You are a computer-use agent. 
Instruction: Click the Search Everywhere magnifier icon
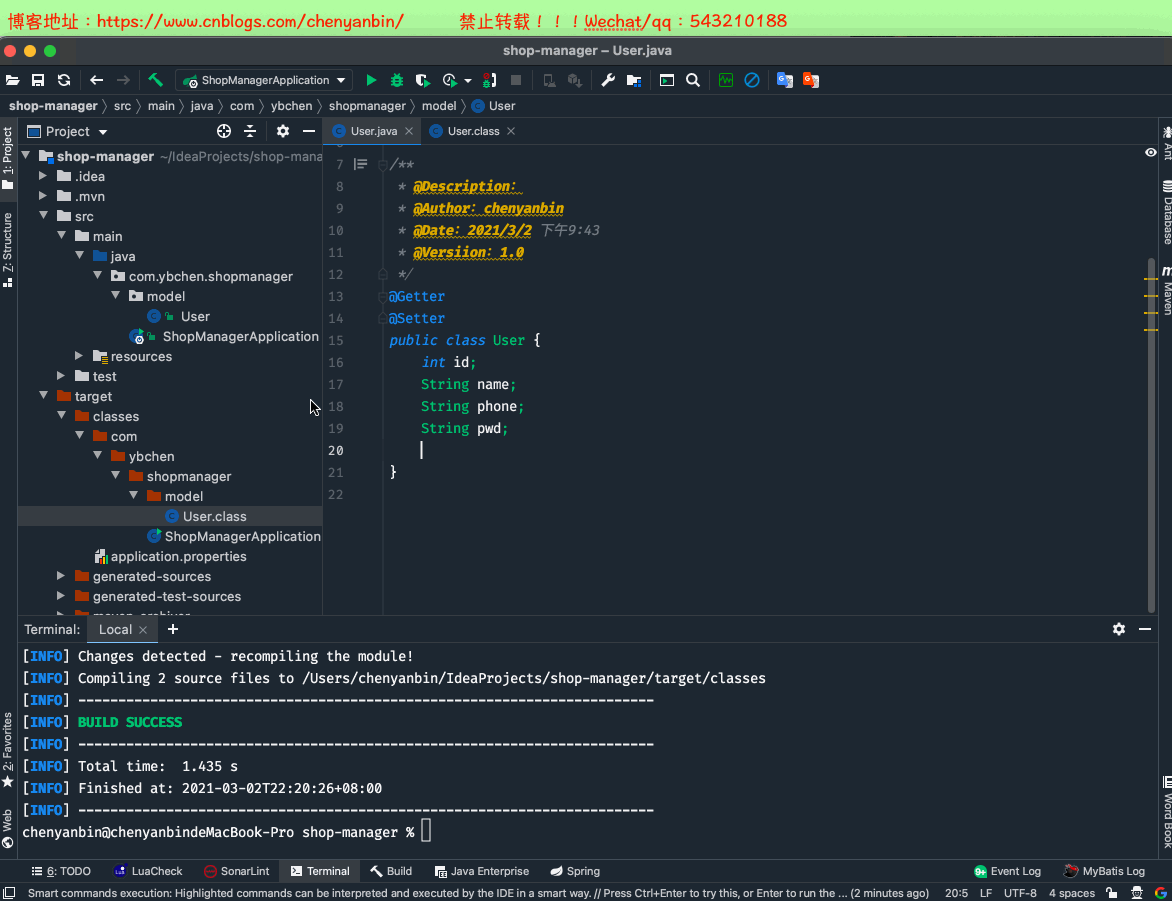pyautogui.click(x=693, y=80)
